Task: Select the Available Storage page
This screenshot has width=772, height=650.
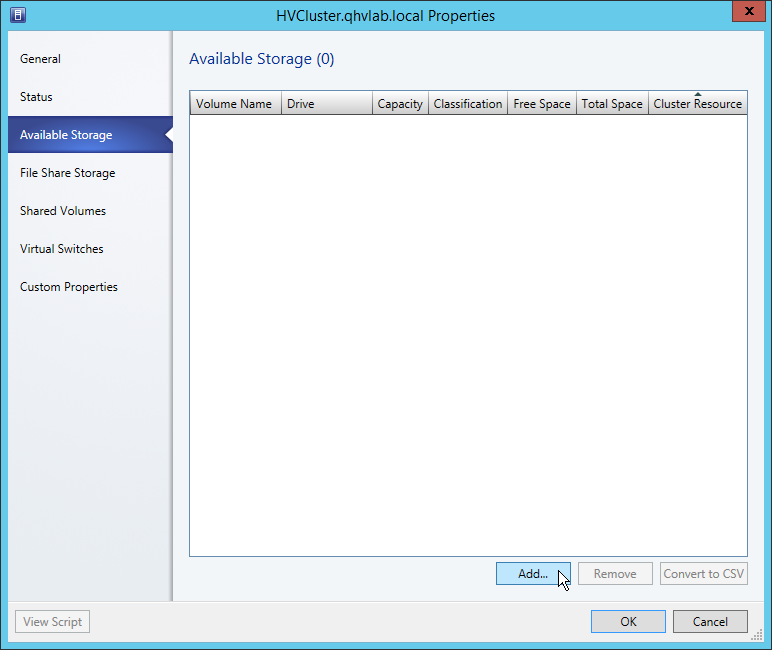Action: point(66,135)
